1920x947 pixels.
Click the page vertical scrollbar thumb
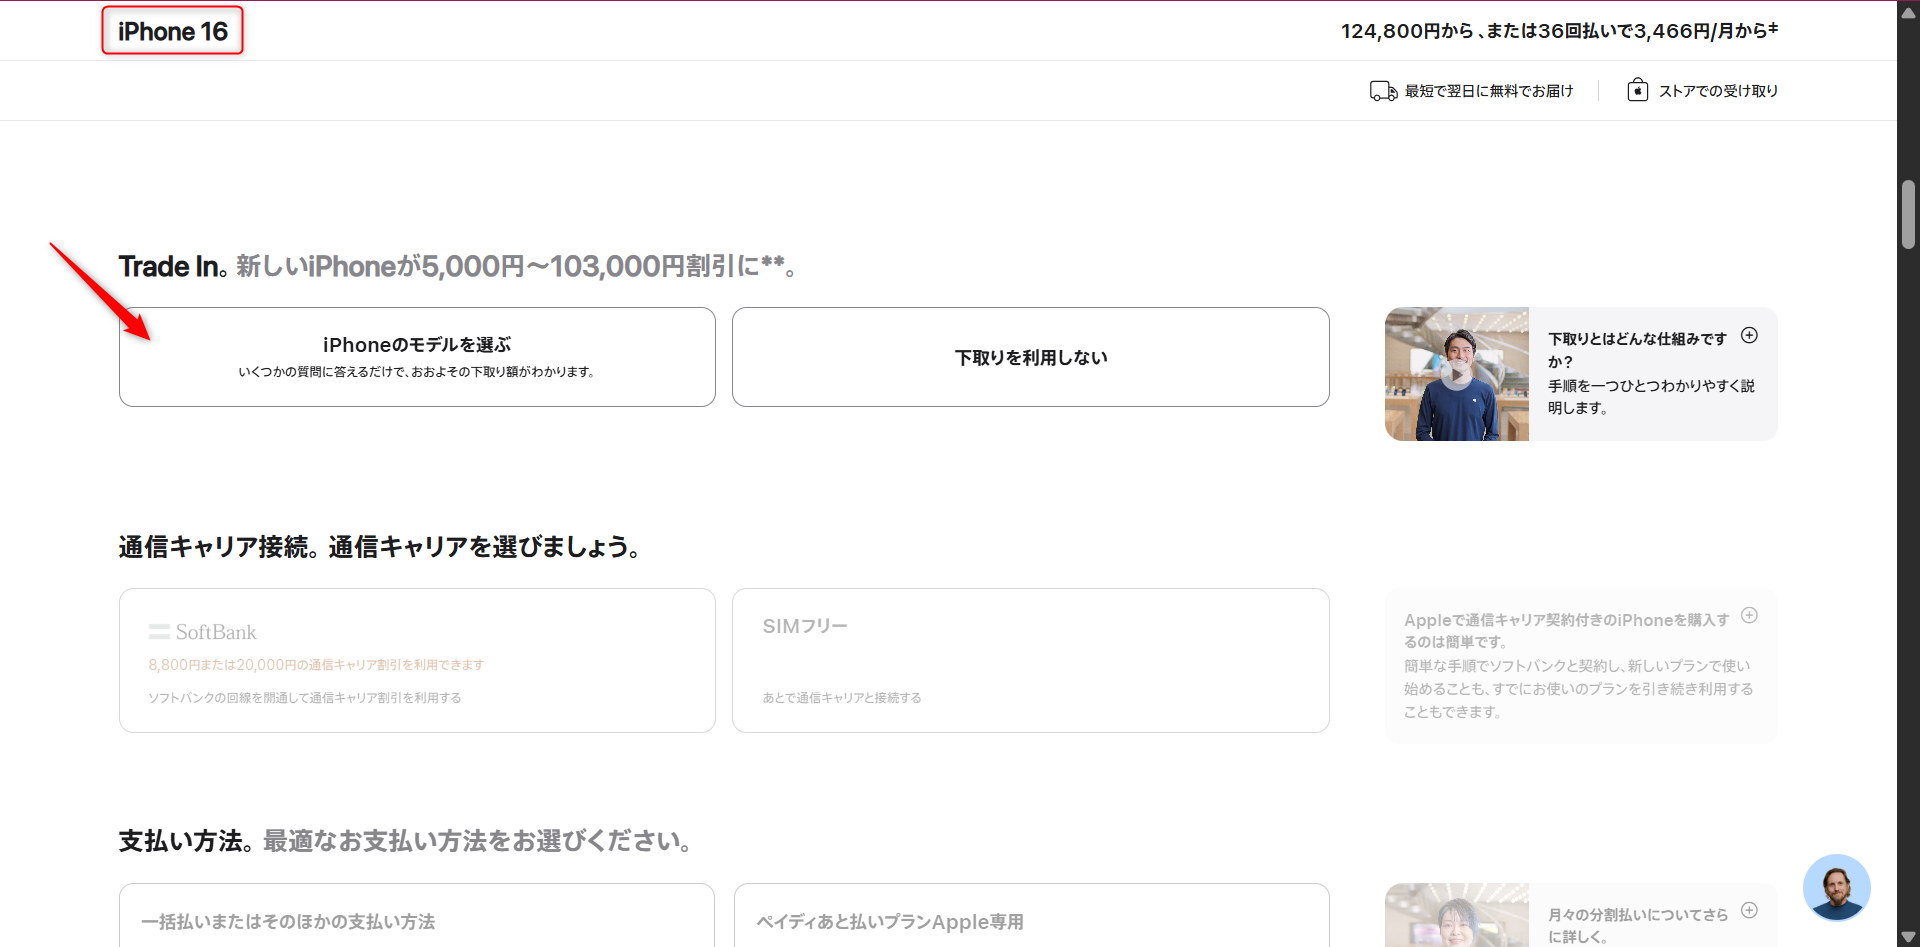(1908, 214)
